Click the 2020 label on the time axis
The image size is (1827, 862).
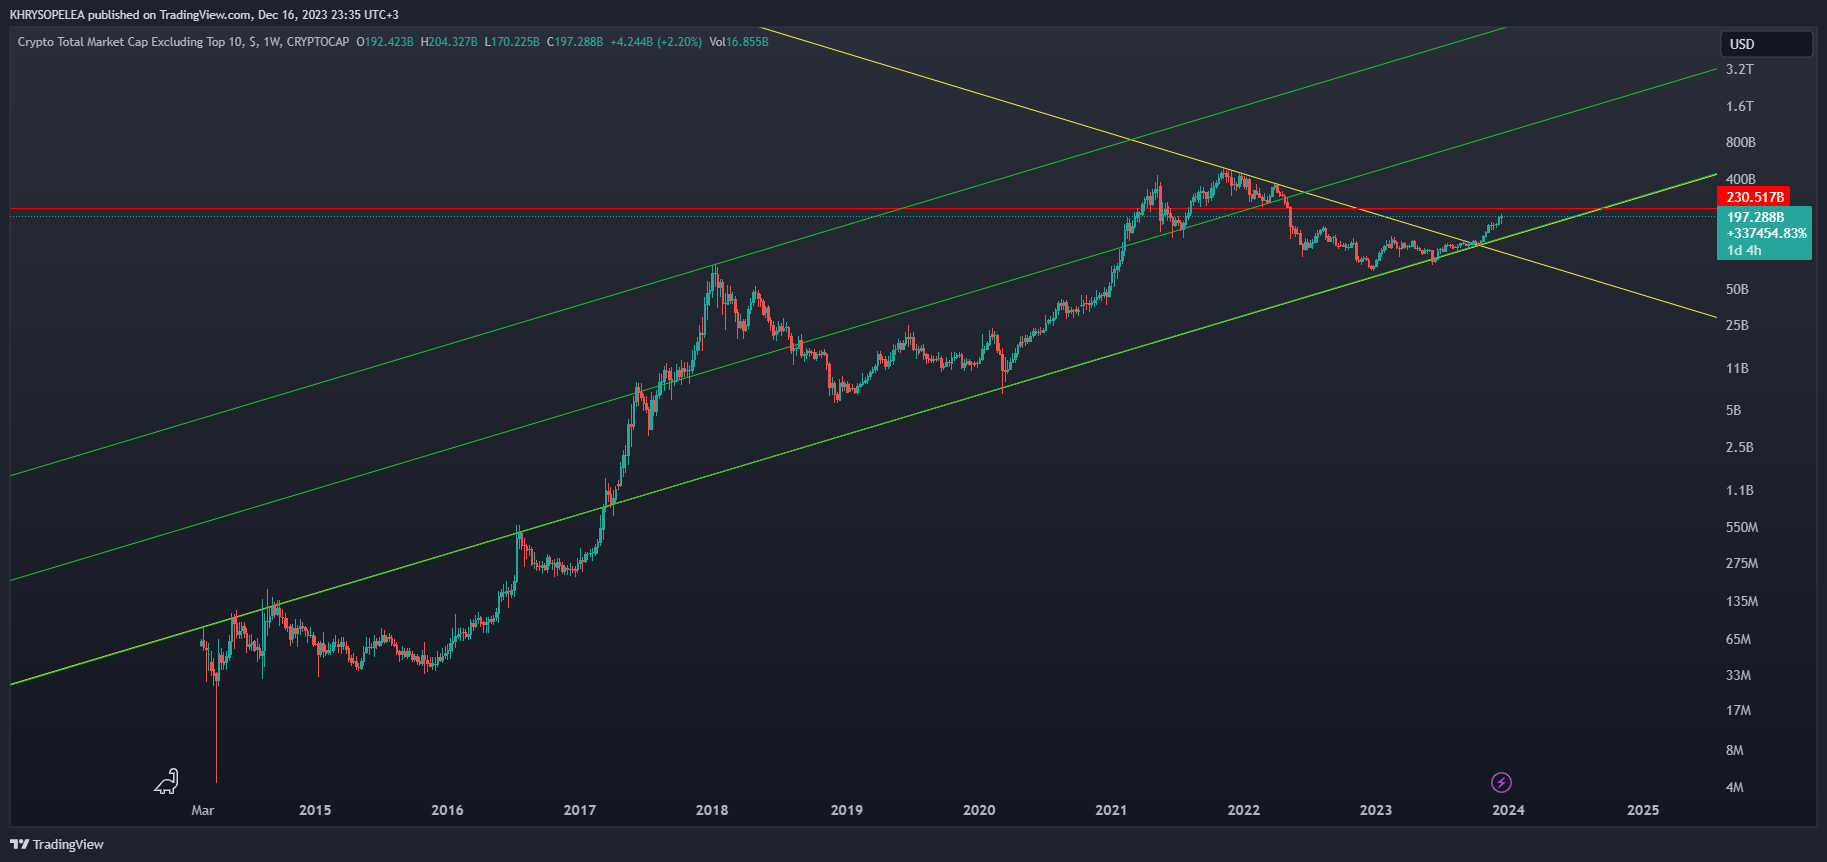tap(979, 810)
